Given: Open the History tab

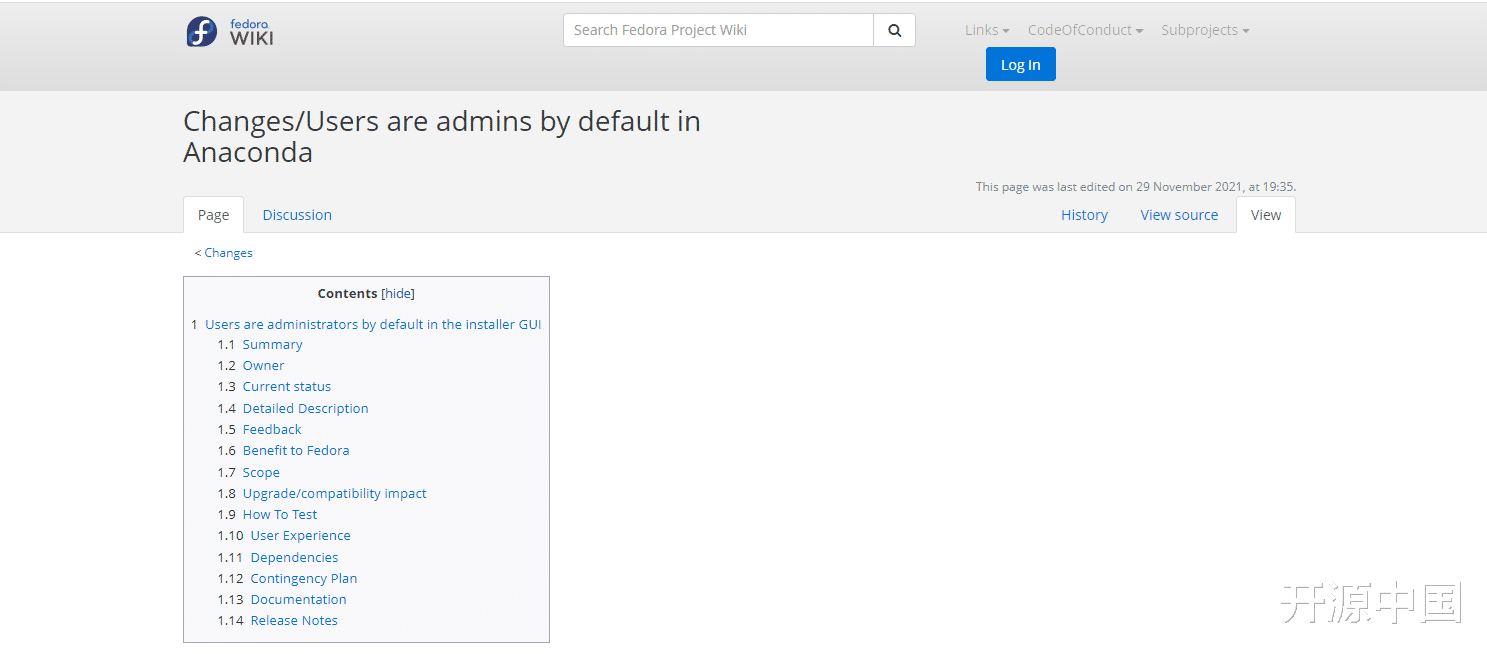Looking at the screenshot, I should click(x=1084, y=215).
